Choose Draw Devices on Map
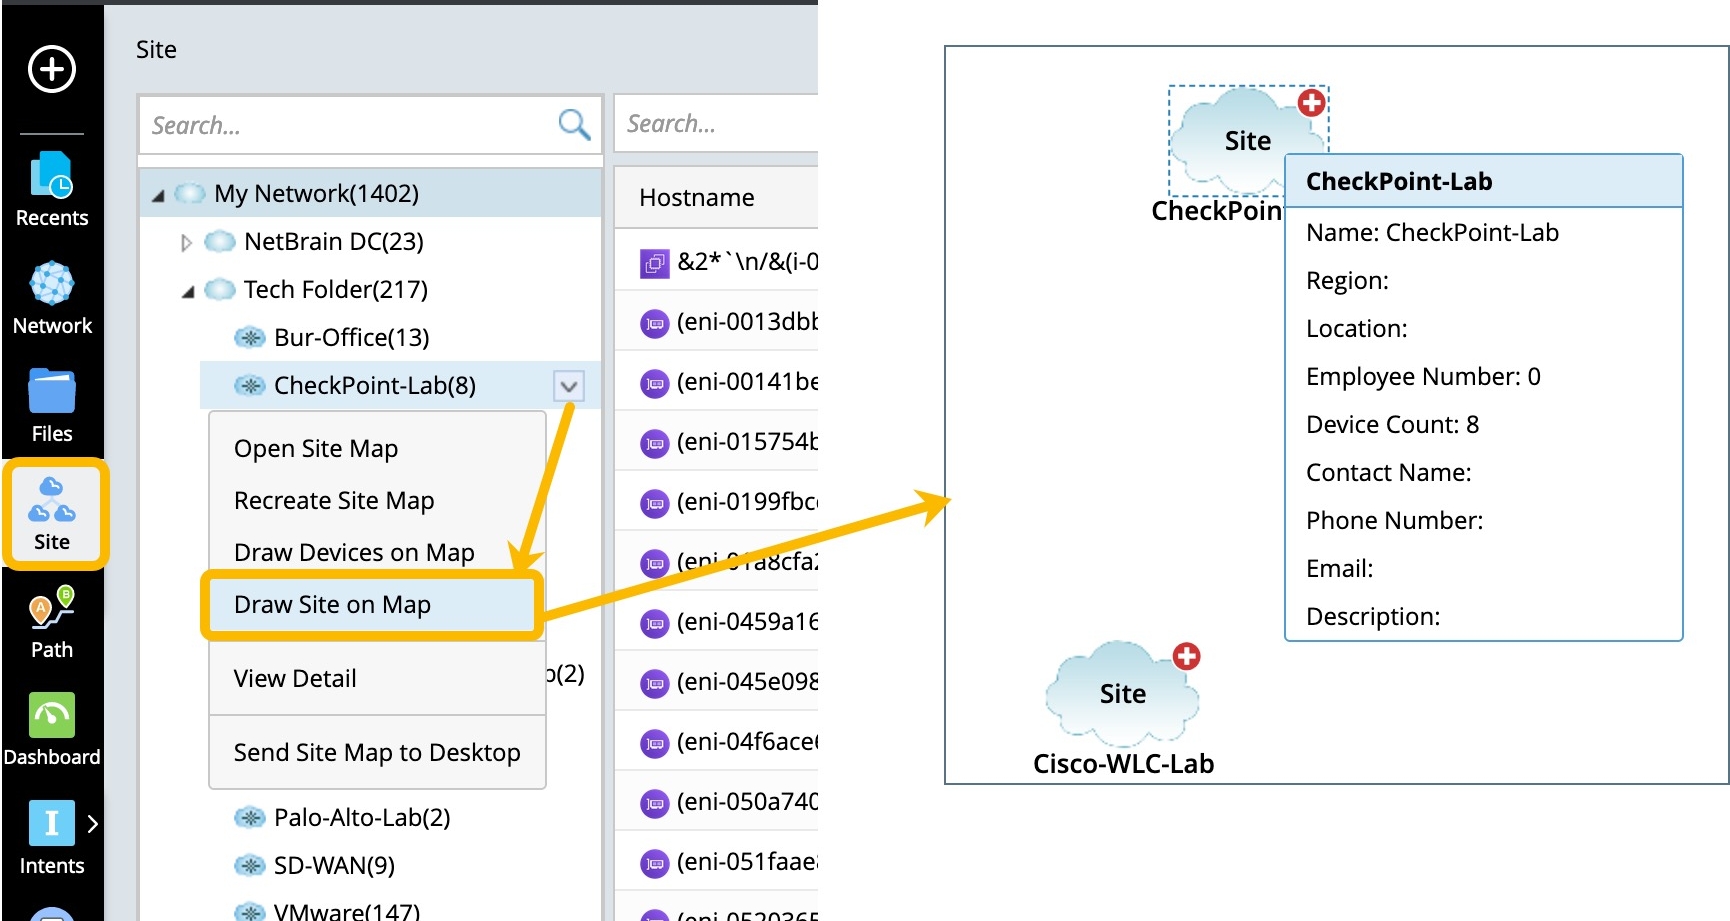The image size is (1730, 921). coord(354,552)
